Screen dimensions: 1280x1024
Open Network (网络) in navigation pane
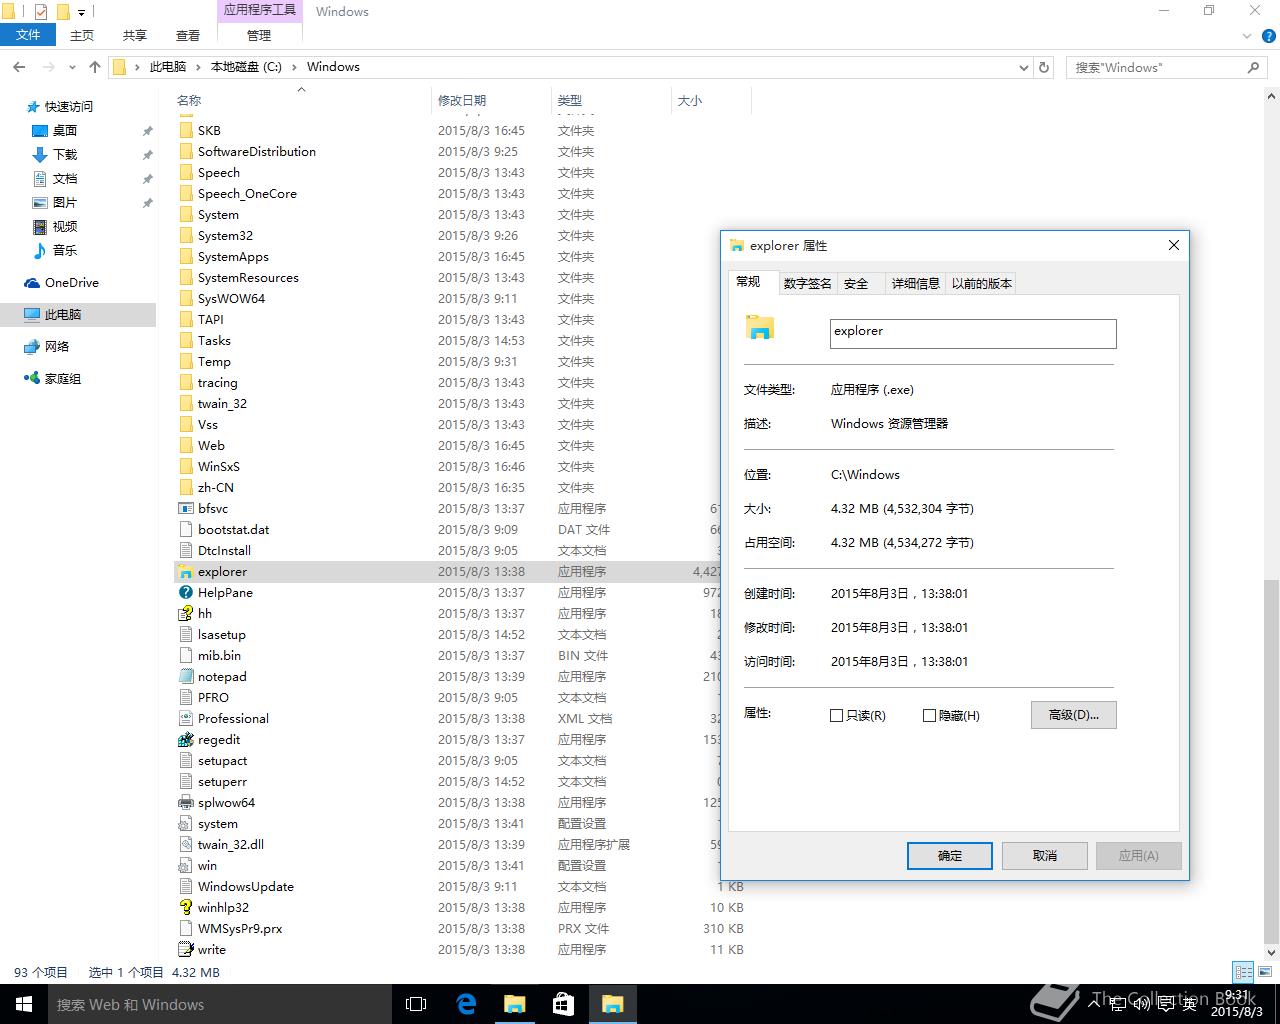point(57,347)
